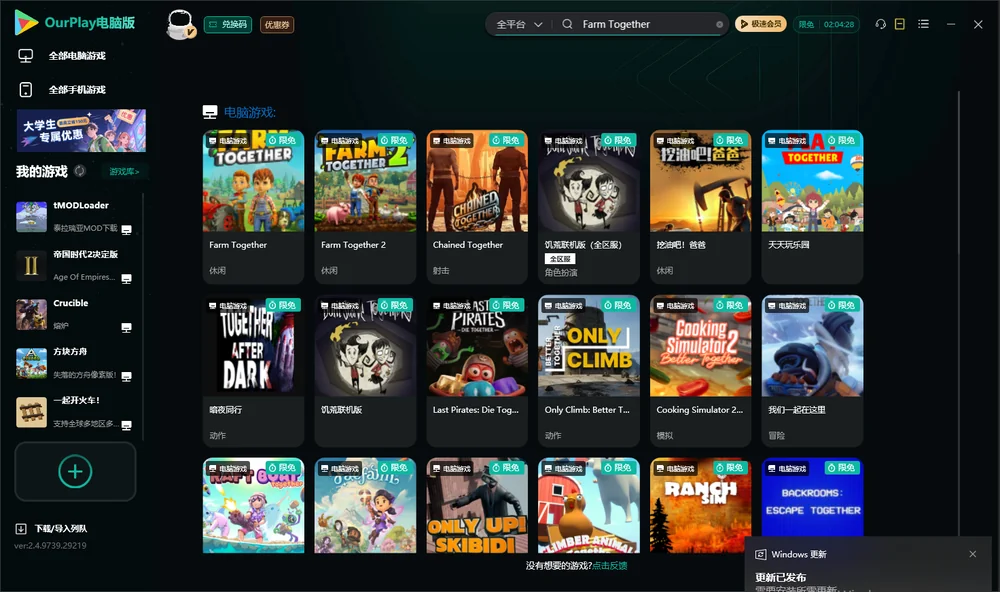This screenshot has height=592, width=1000.
Task: Open the hamburger list menu icon
Action: (923, 24)
